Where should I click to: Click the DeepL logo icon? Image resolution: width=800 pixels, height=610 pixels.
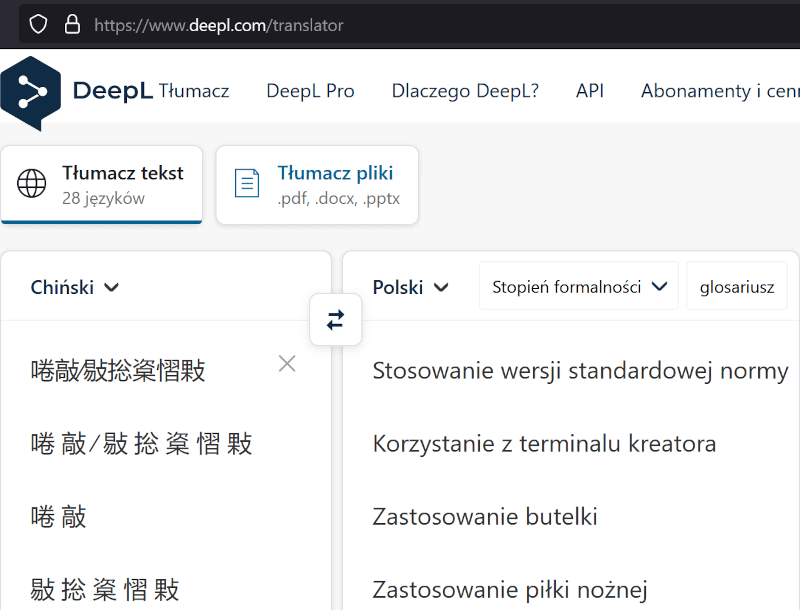coord(31,93)
